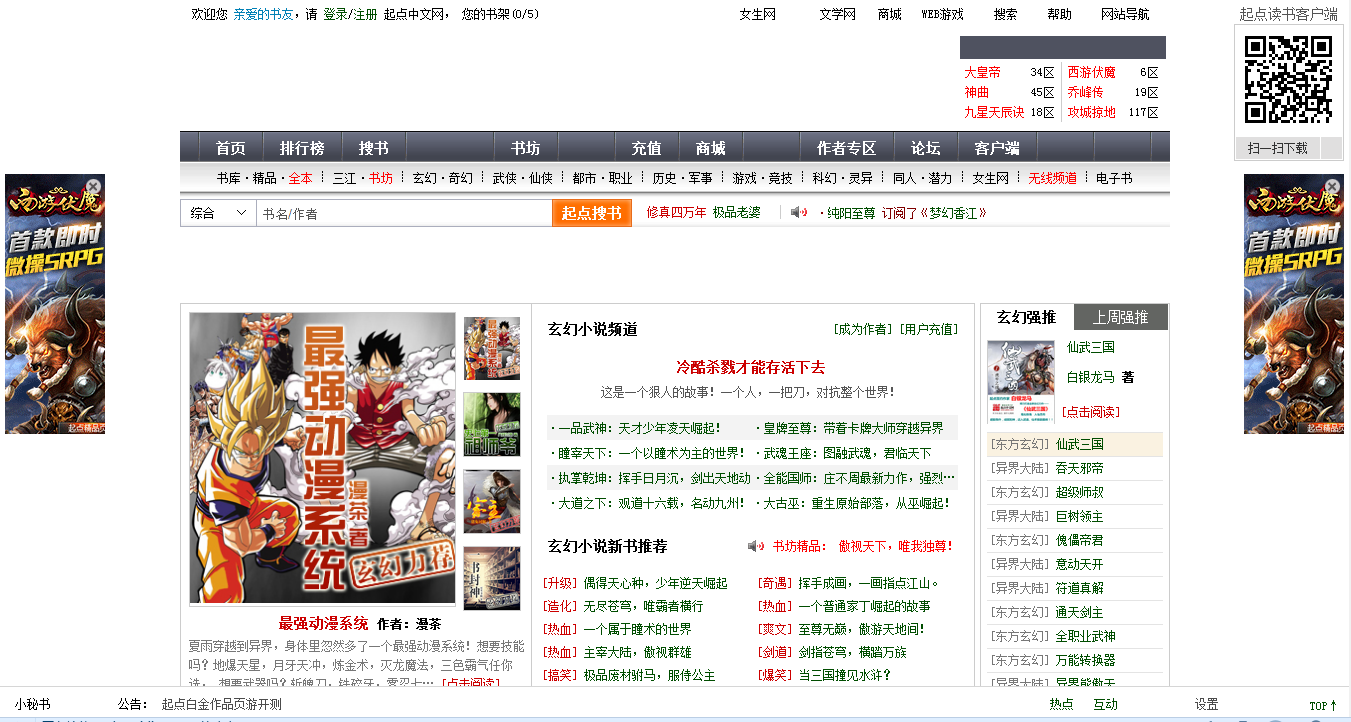The height and width of the screenshot is (722, 1351).
Task: Open 全职业武神 in the recommendation list
Action: click(x=1085, y=636)
